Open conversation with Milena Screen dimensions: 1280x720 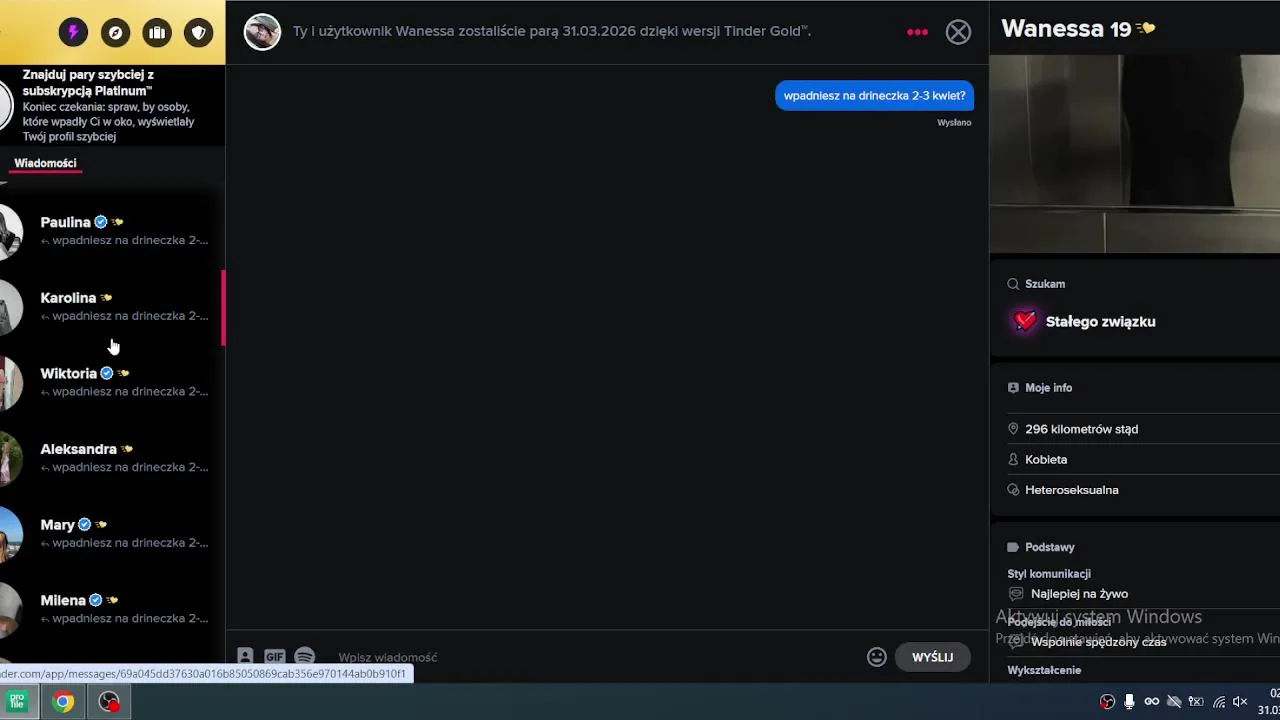click(x=110, y=609)
